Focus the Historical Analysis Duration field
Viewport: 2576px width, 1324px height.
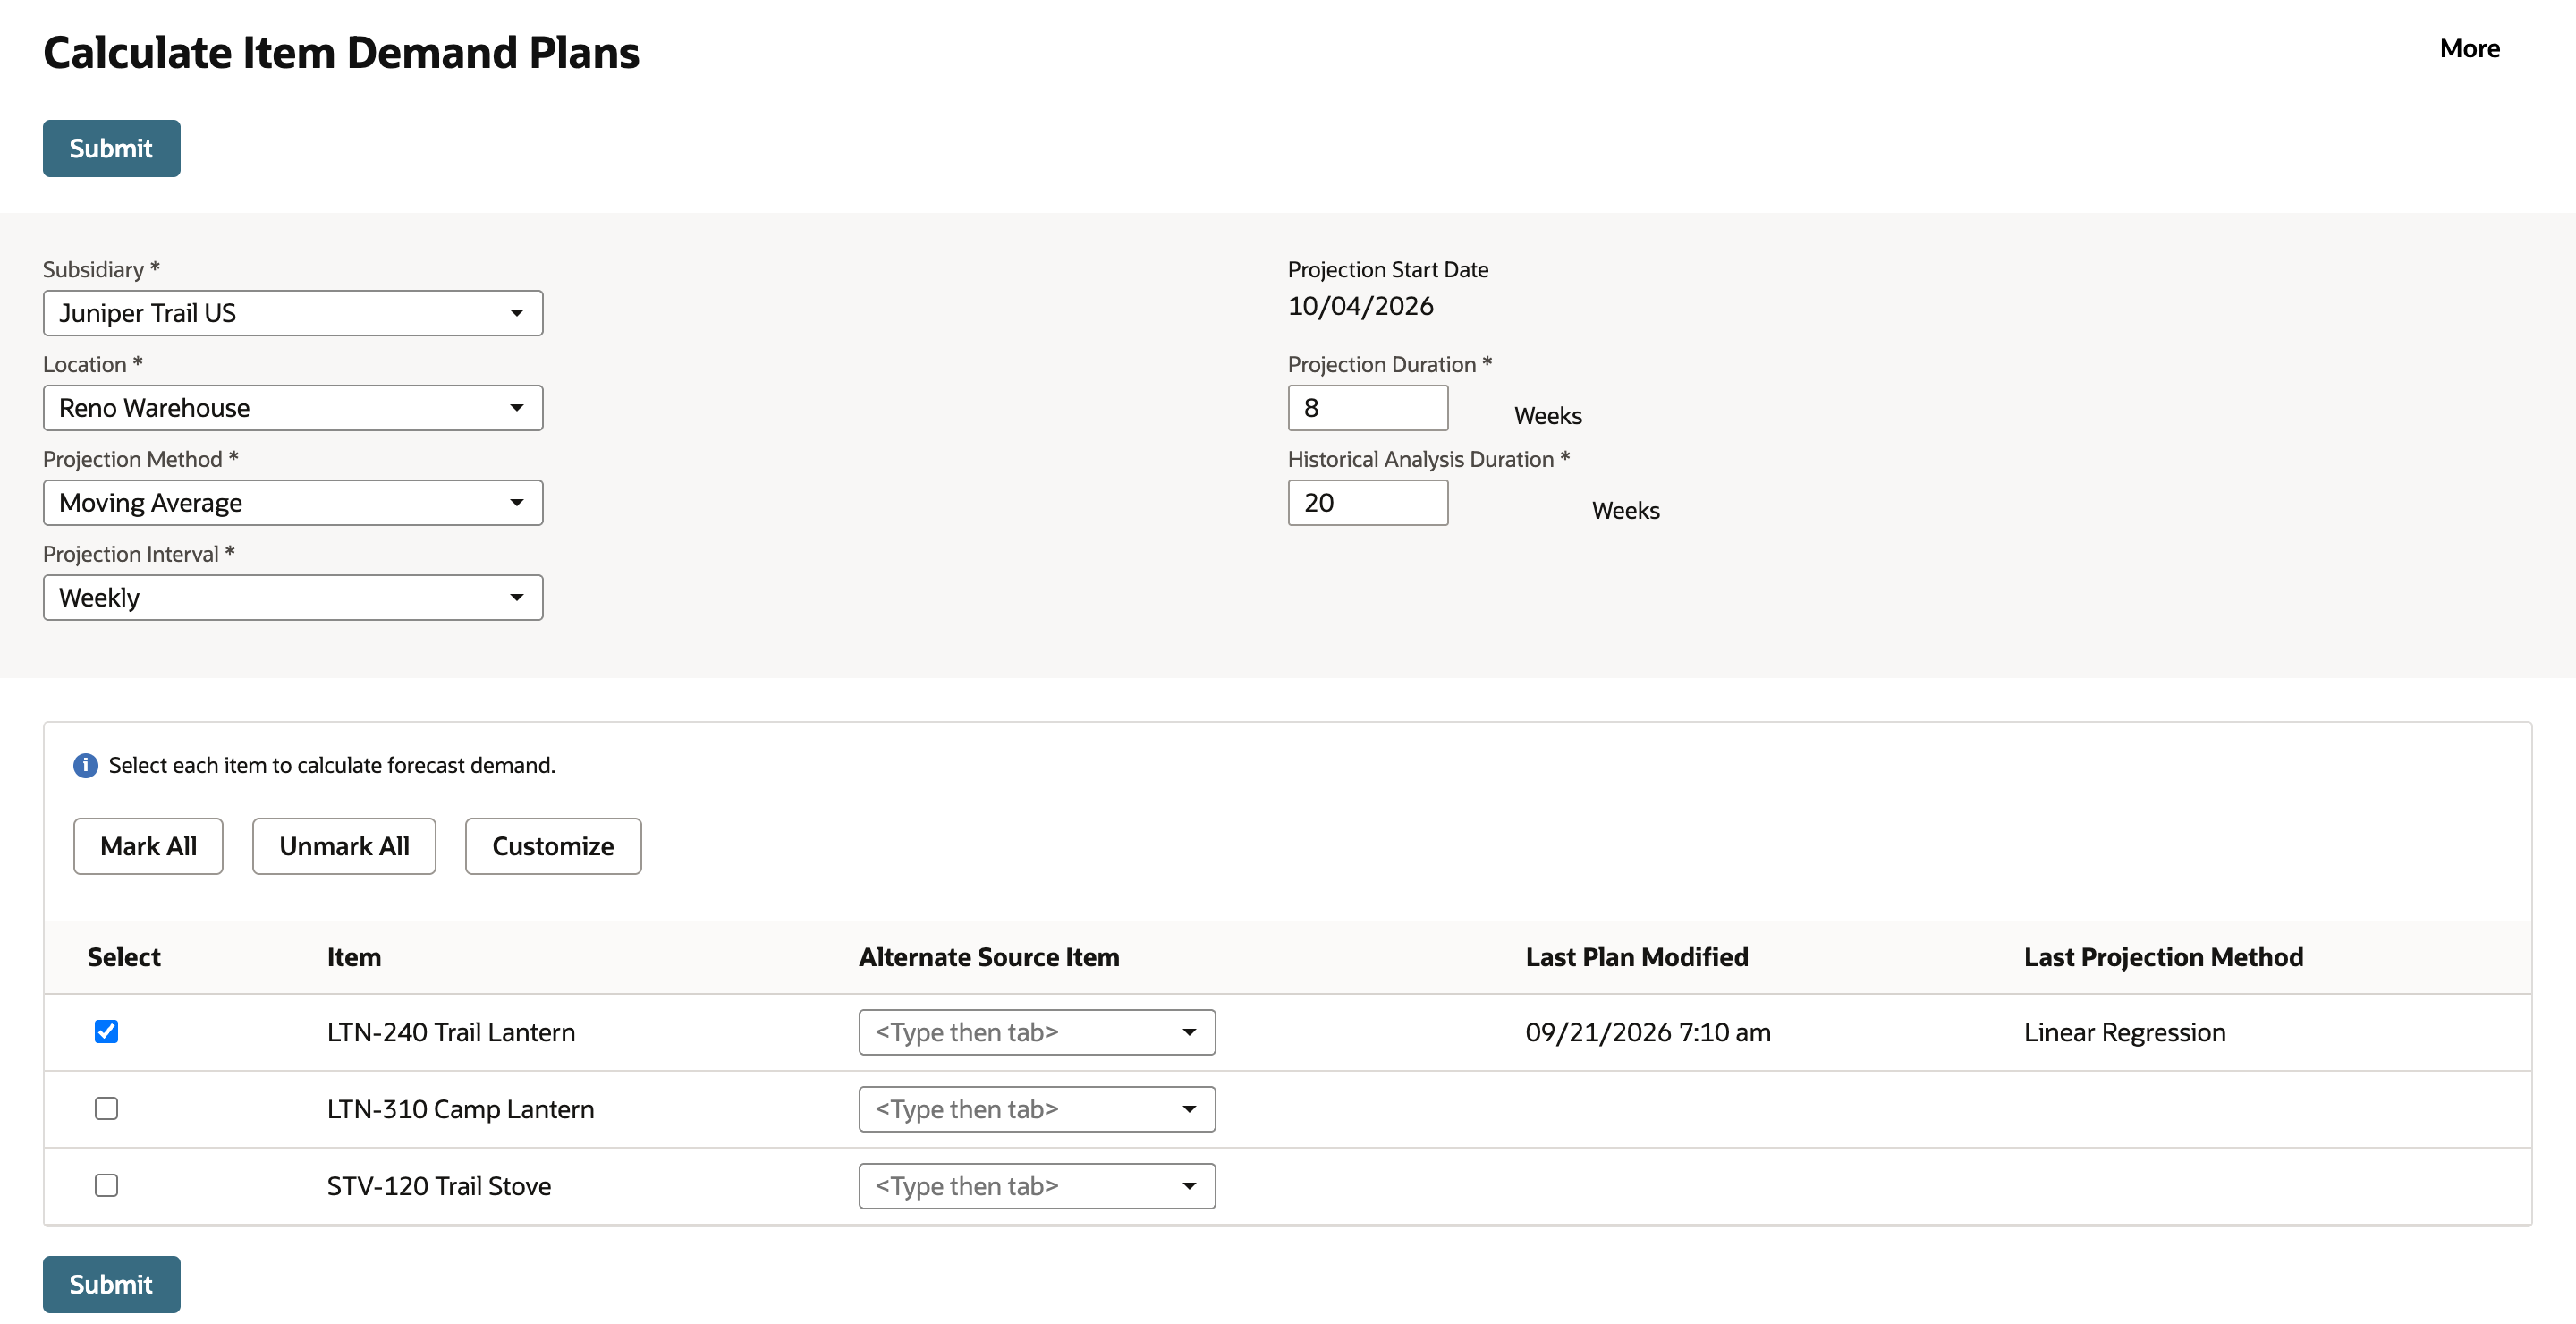1368,503
